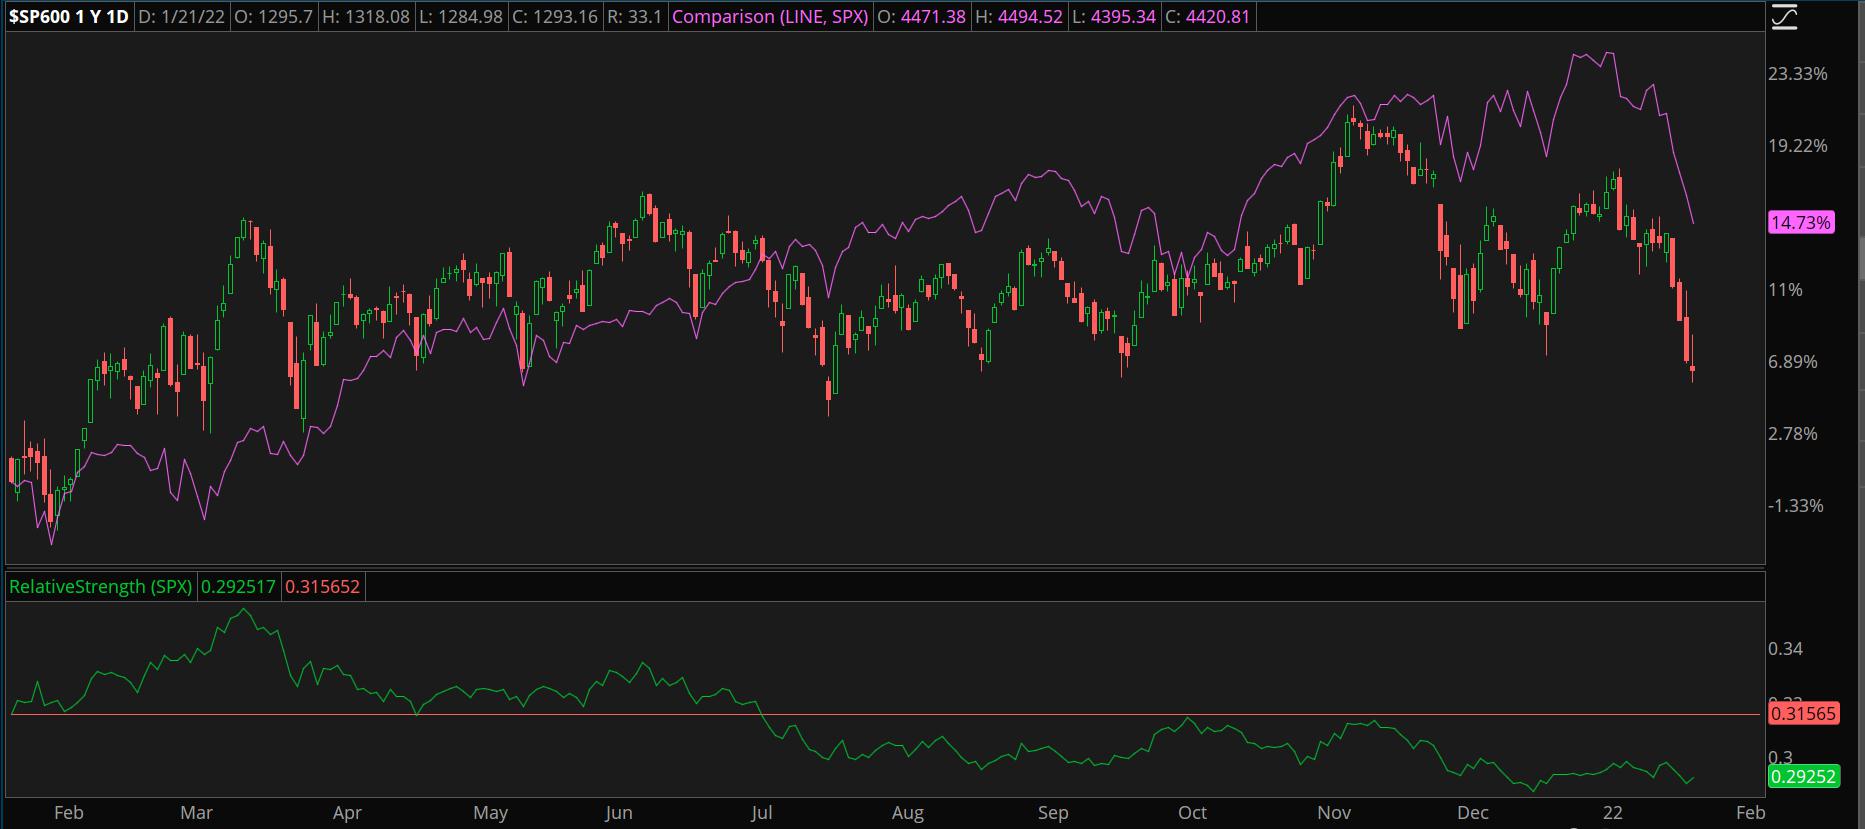Click the green 0.29252 axis bubble

click(x=1803, y=777)
